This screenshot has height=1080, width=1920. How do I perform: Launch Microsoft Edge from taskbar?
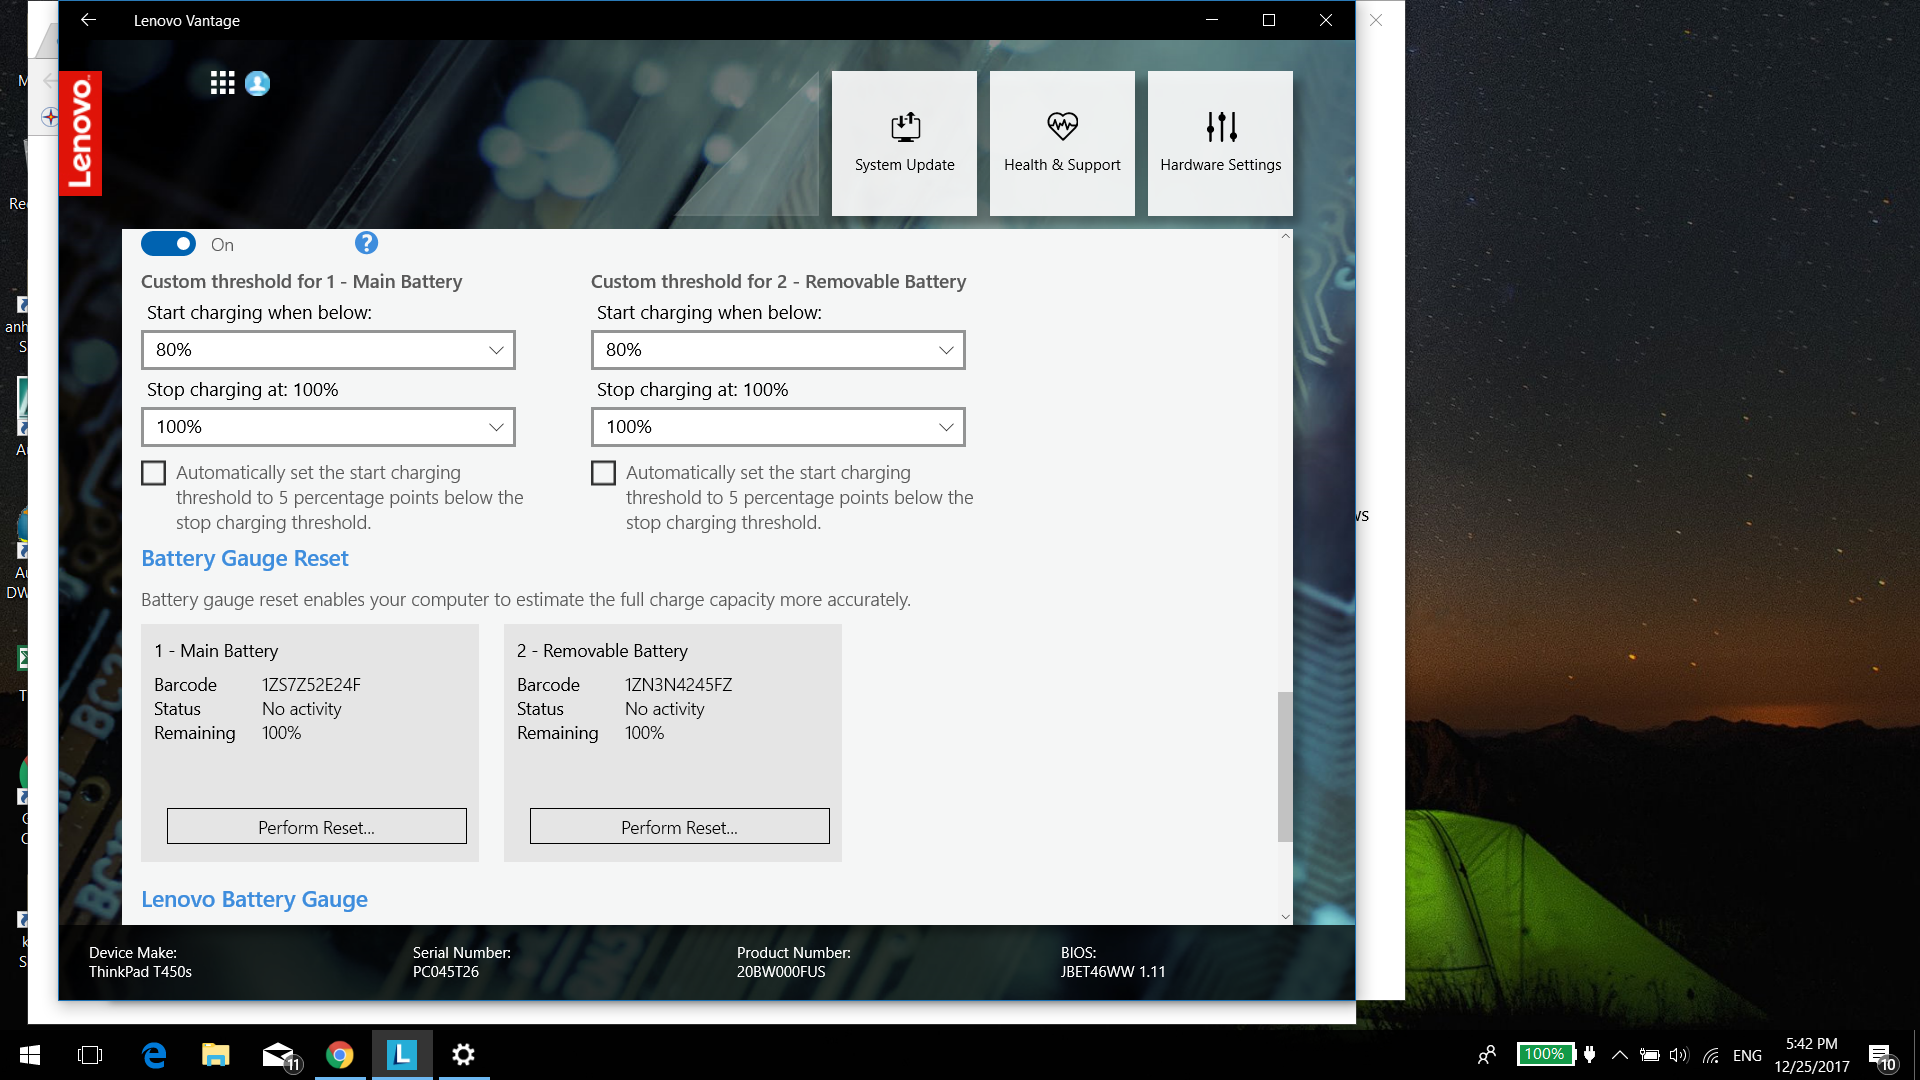tap(154, 1055)
